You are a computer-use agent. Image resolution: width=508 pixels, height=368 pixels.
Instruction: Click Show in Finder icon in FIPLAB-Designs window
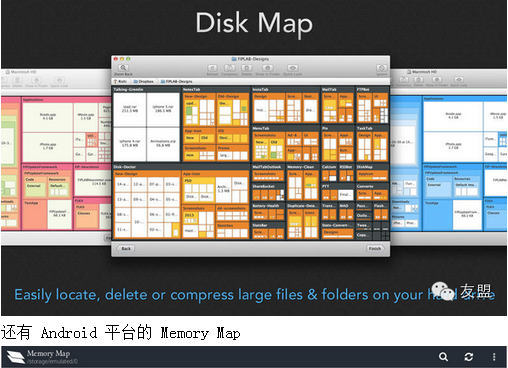[x=267, y=68]
